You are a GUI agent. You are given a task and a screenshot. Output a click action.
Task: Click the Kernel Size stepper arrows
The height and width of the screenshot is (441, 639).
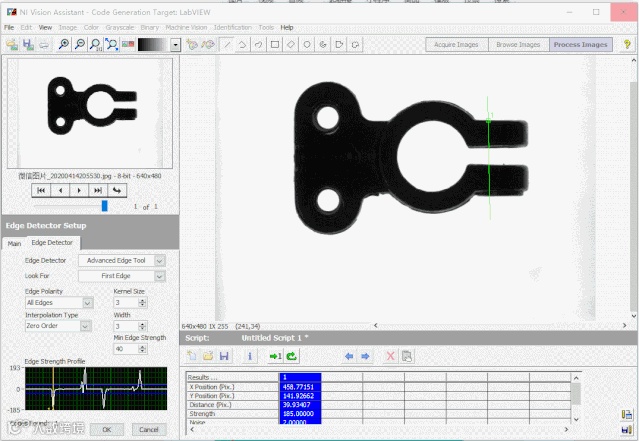point(142,302)
